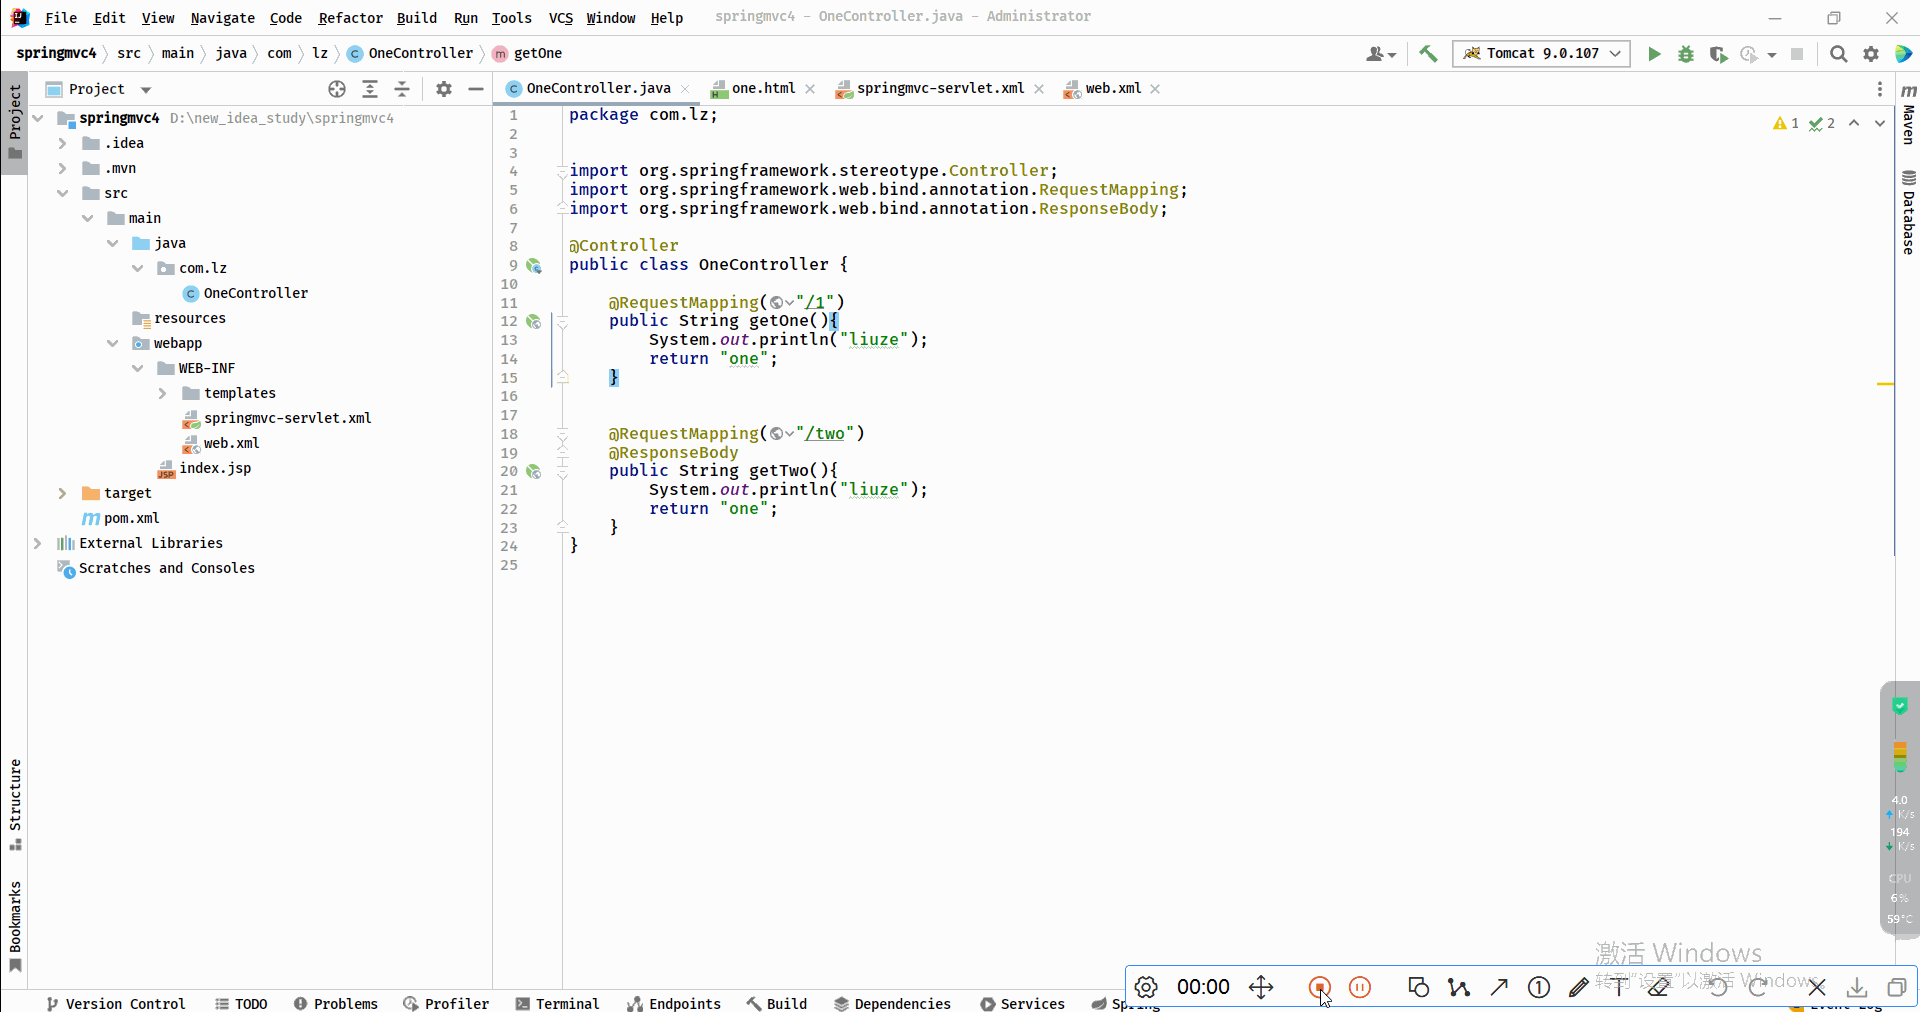Click the warnings indicator showing 1 warning
The width and height of the screenshot is (1920, 1012).
click(1786, 123)
